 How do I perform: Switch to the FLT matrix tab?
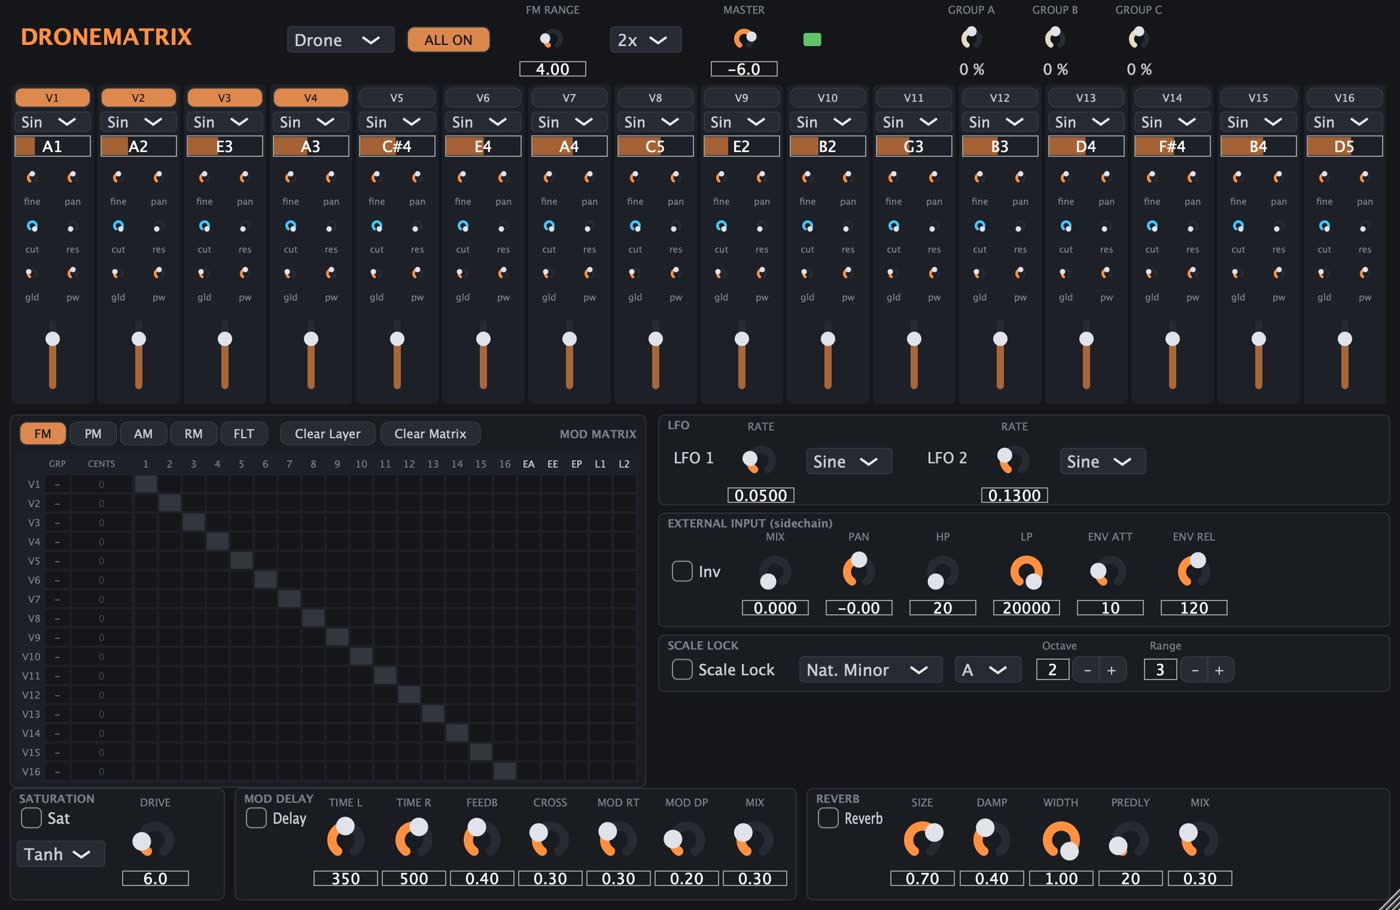pos(244,434)
